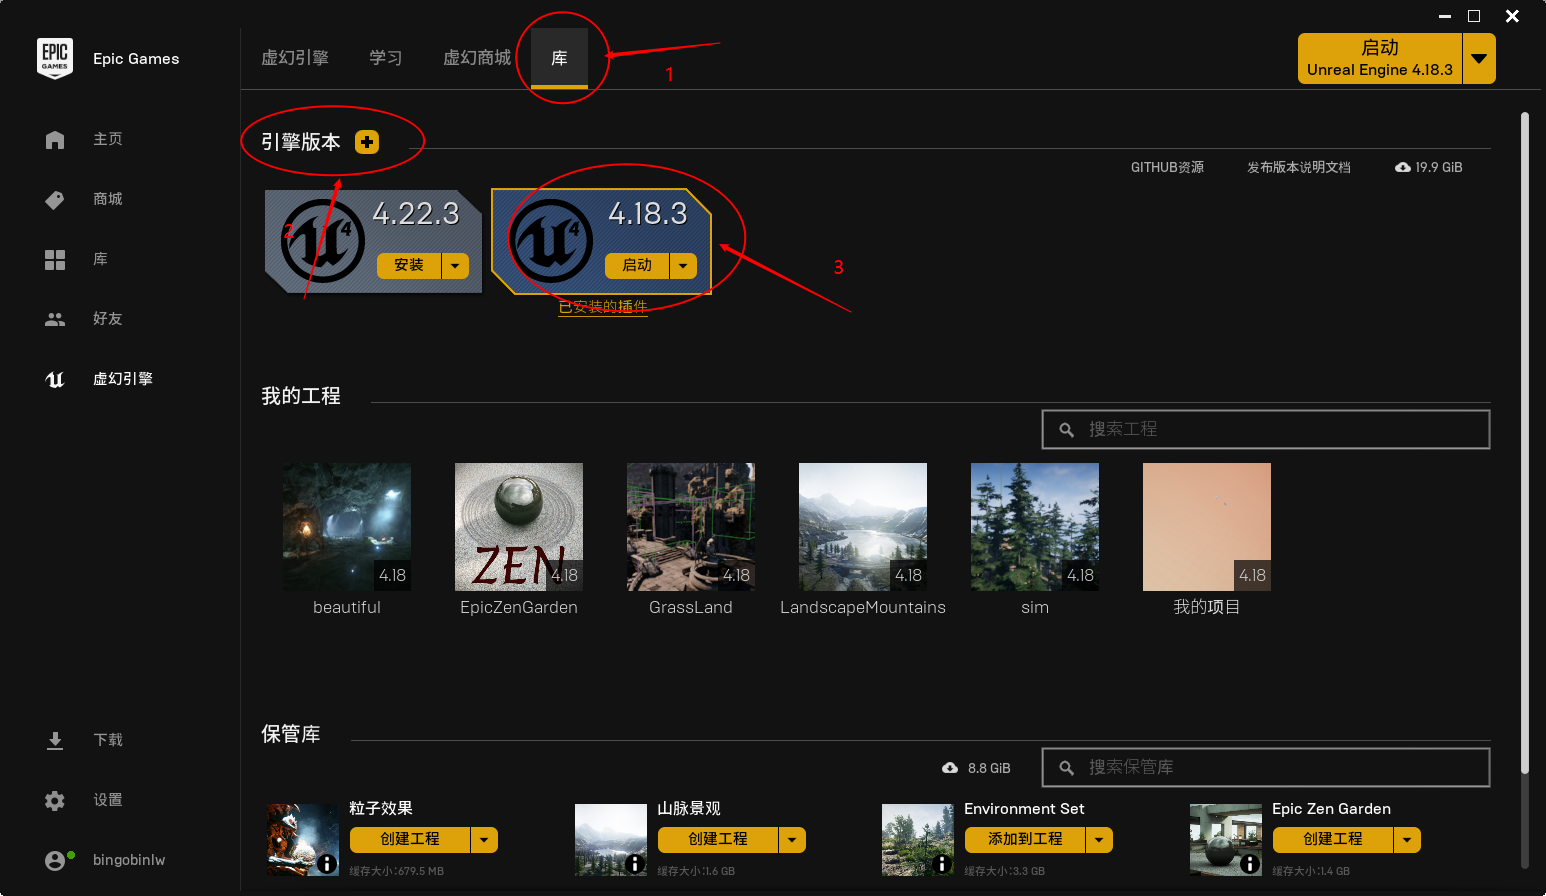Click the 19.9 GiB engine size text
Image resolution: width=1546 pixels, height=896 pixels.
[1439, 167]
